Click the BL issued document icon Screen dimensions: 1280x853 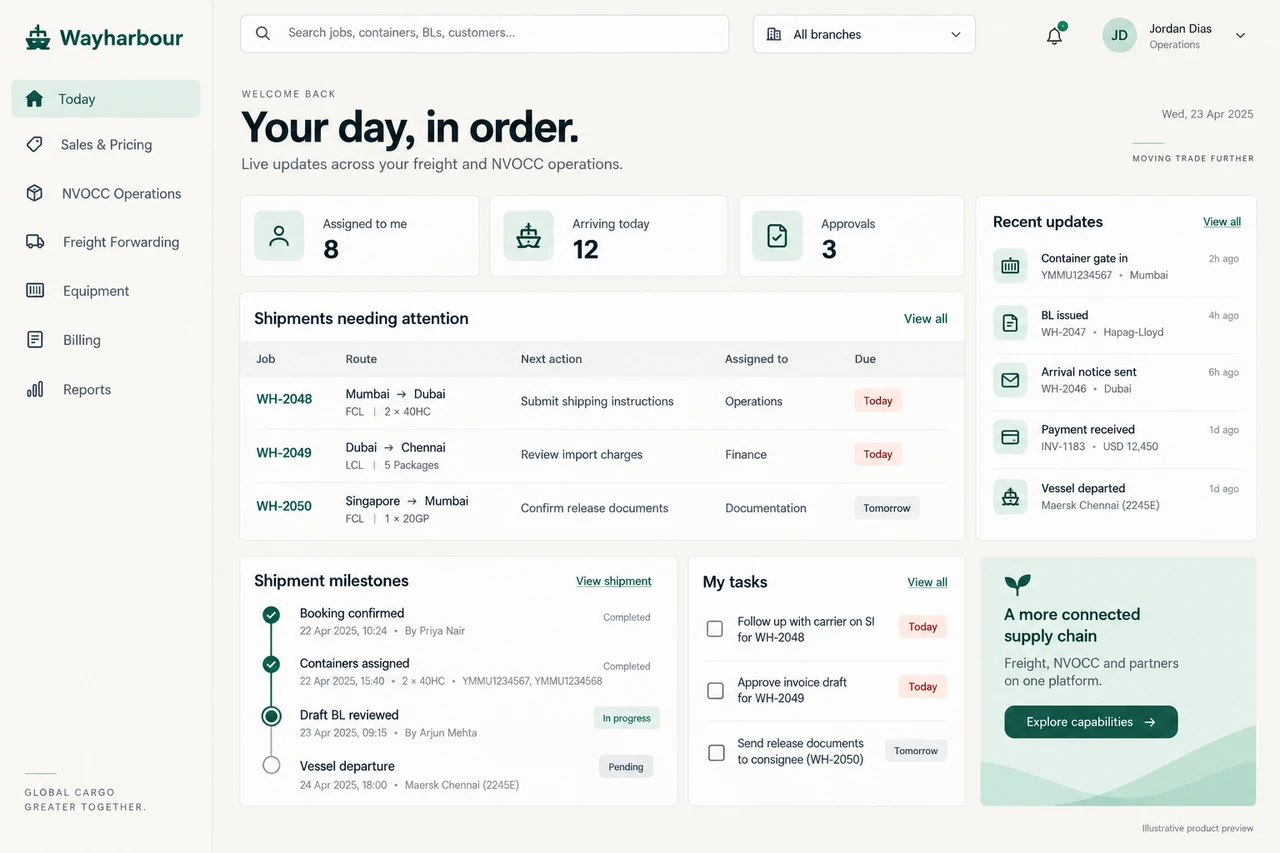pyautogui.click(x=1010, y=323)
